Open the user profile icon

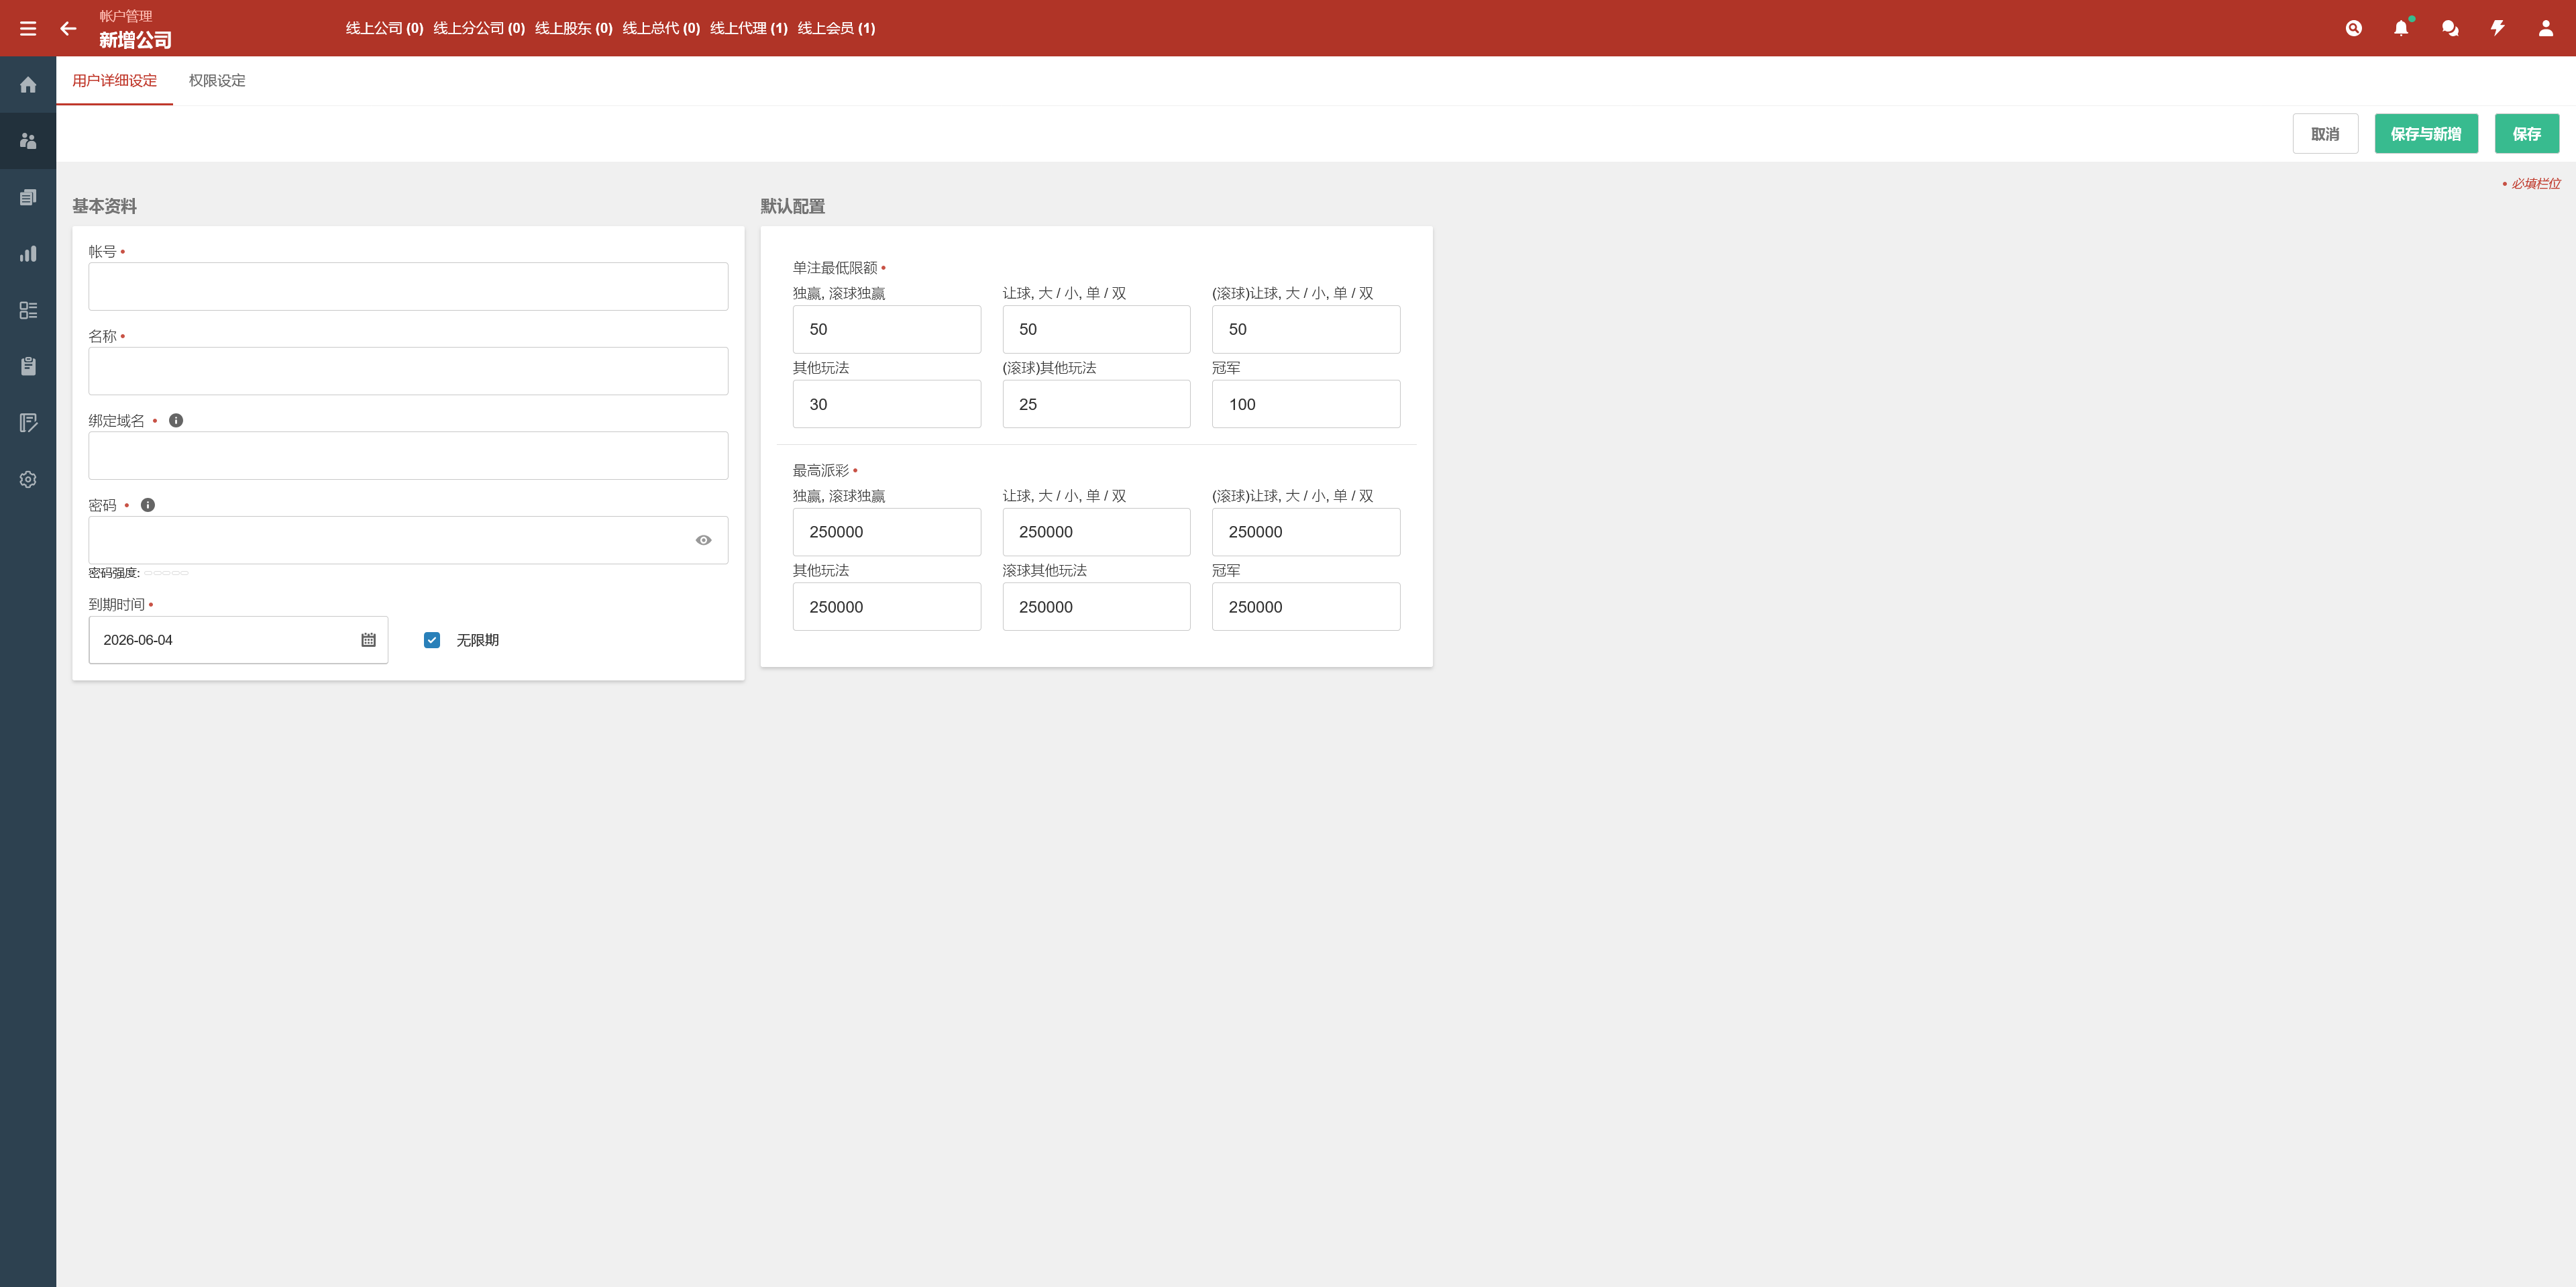2546,28
